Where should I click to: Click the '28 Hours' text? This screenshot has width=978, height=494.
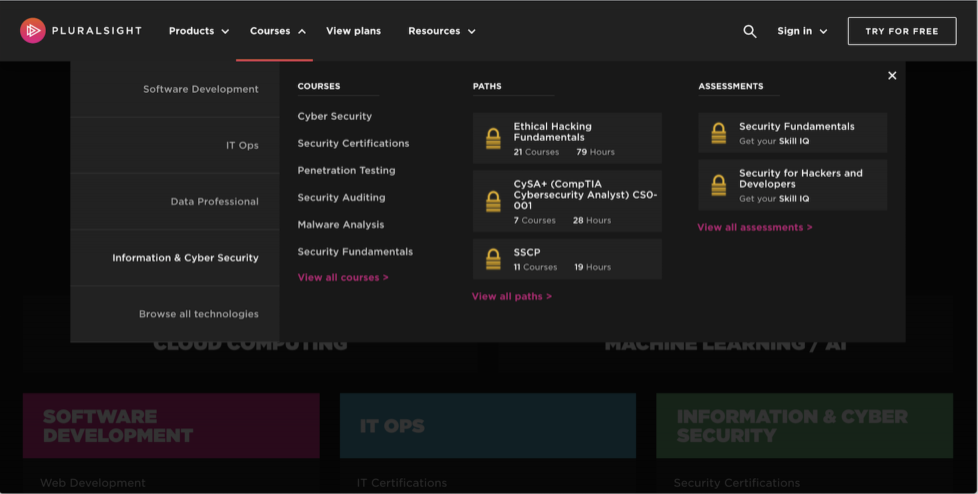click(x=591, y=220)
